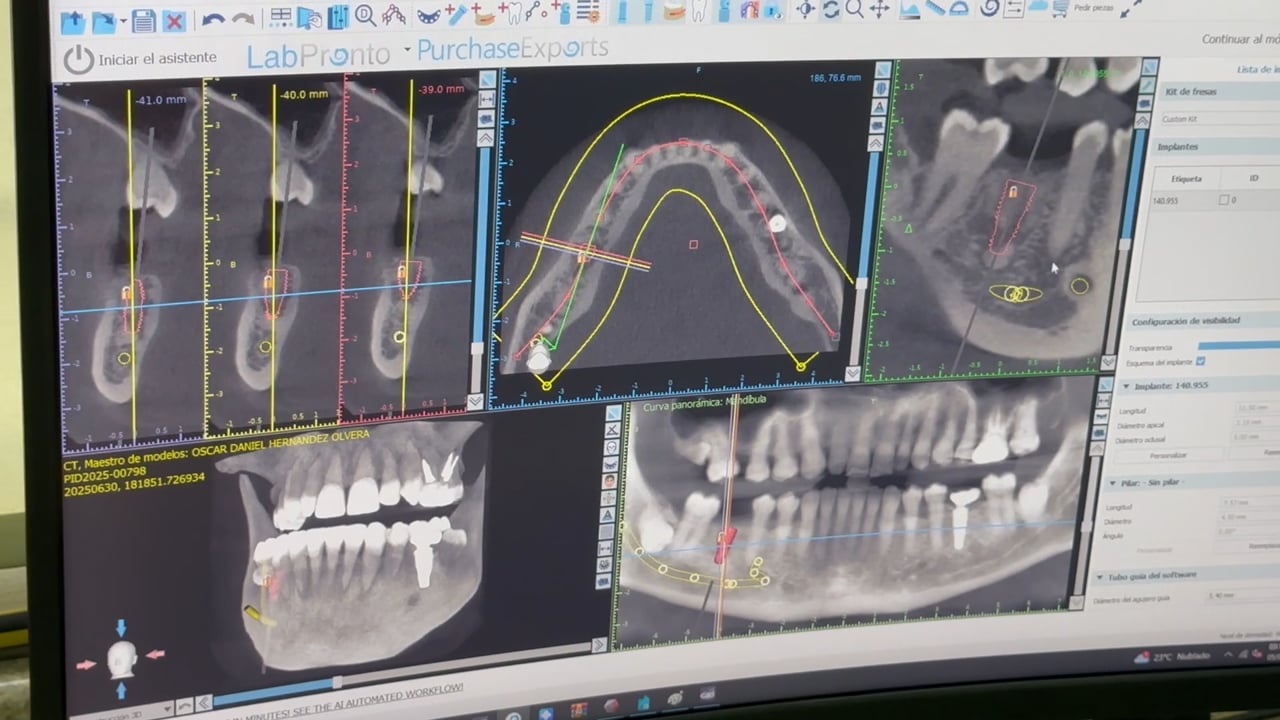Click the face icon in panoramic view toolbar
Screen dimensions: 1280x720
[609, 480]
